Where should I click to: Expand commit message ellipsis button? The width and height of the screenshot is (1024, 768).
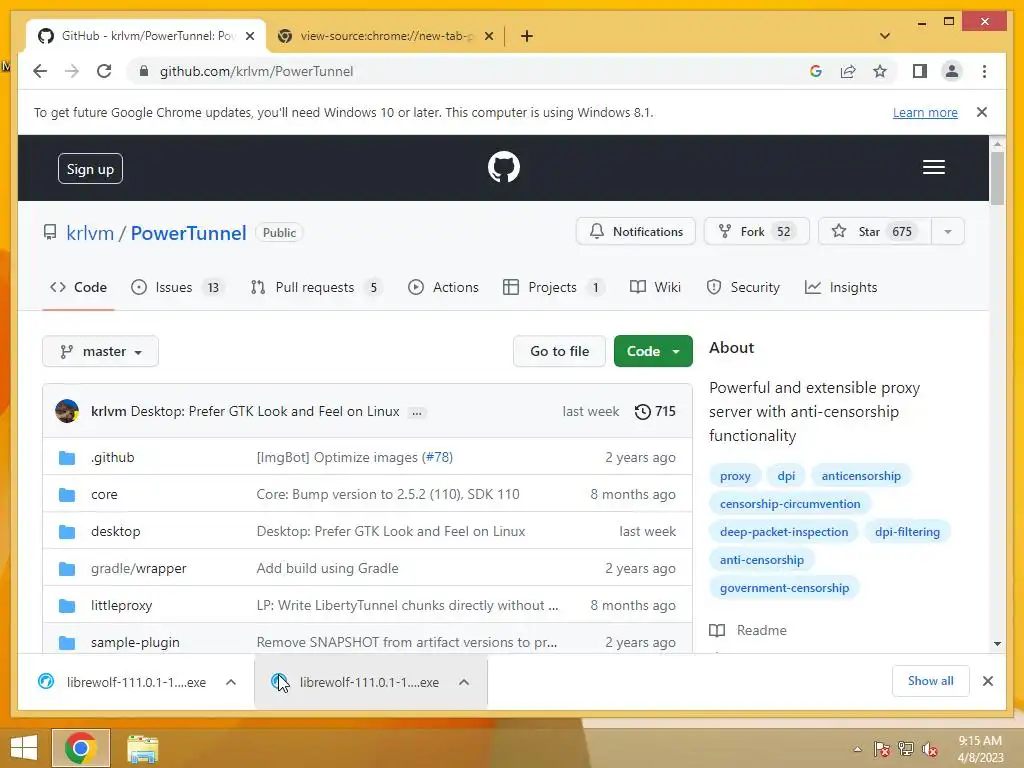tap(417, 412)
